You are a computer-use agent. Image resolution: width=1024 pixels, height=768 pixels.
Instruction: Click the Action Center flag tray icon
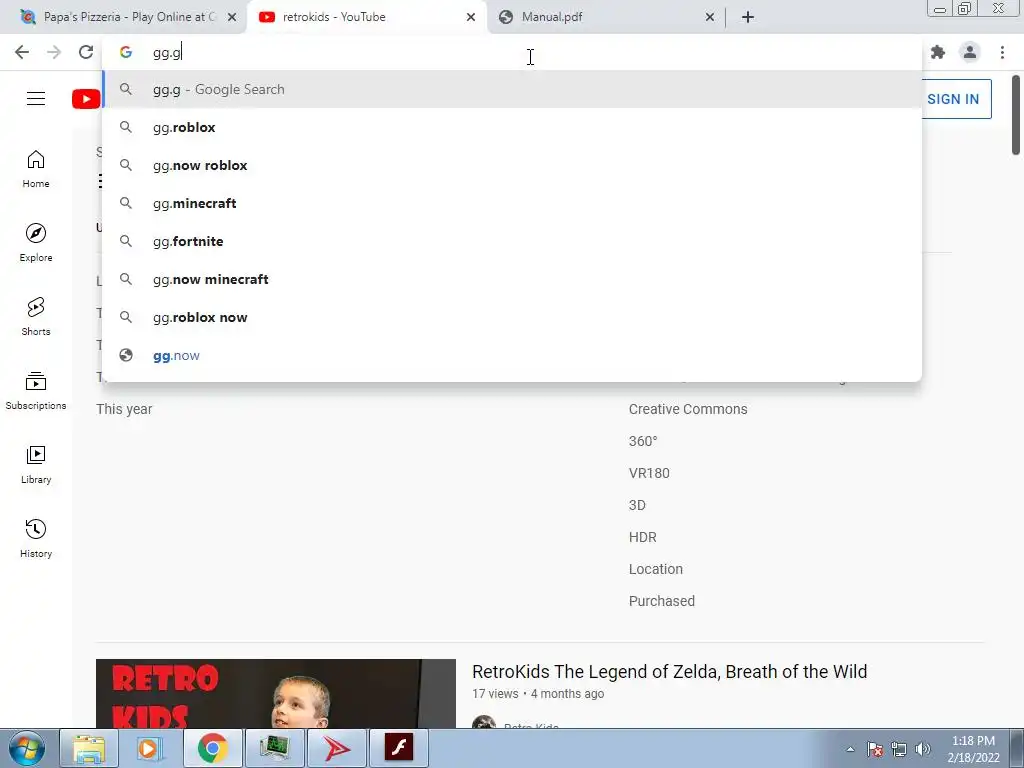coord(875,749)
